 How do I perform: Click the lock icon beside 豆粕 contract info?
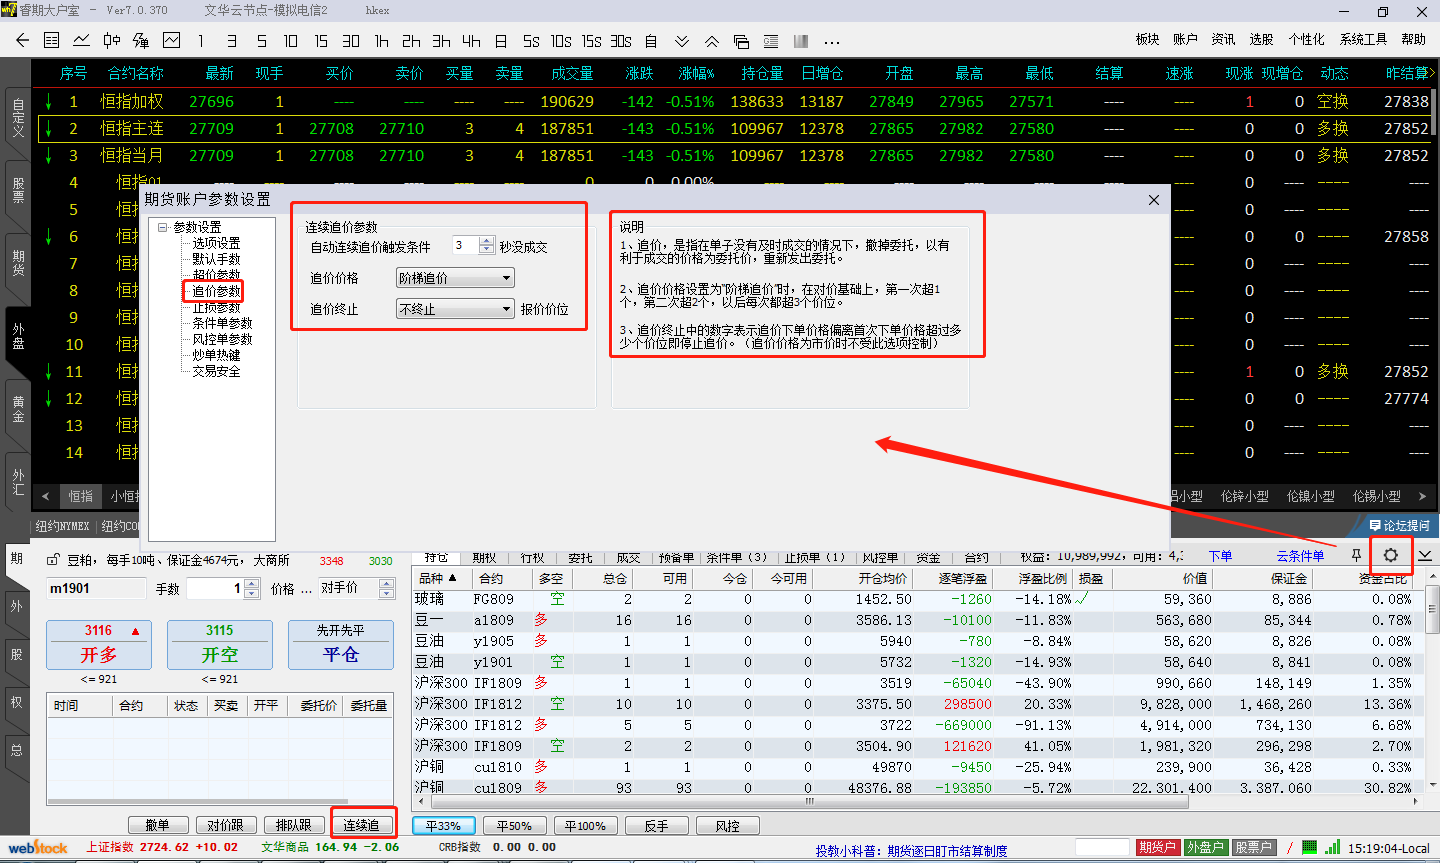pyautogui.click(x=53, y=561)
